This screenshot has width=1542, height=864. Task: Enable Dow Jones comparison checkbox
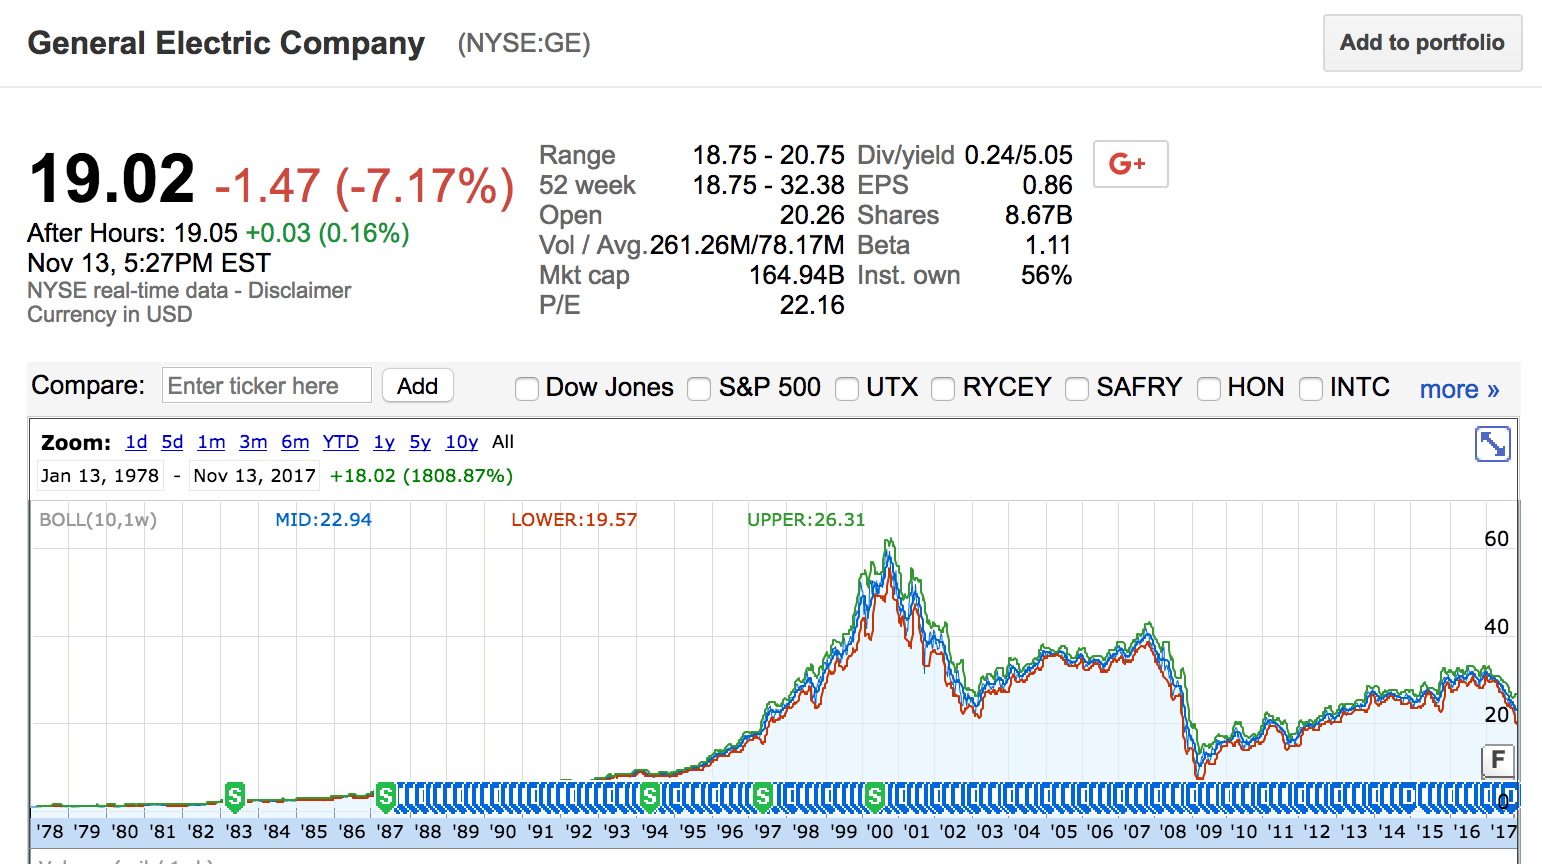tap(527, 388)
